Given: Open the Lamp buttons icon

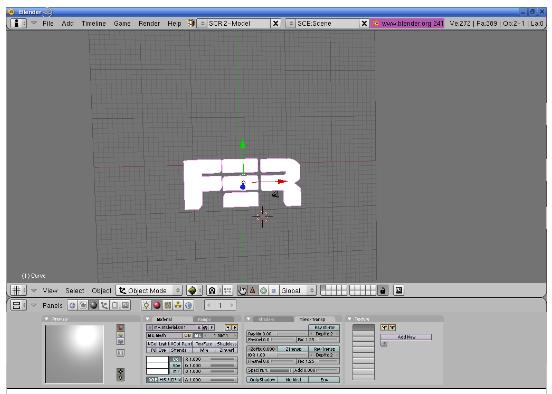Looking at the screenshot, I should pyautogui.click(x=146, y=305).
